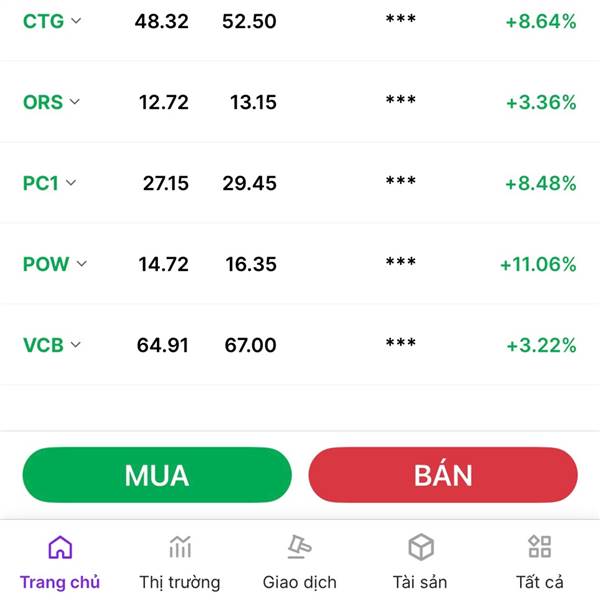Reveal hidden value in CTG row

(401, 19)
